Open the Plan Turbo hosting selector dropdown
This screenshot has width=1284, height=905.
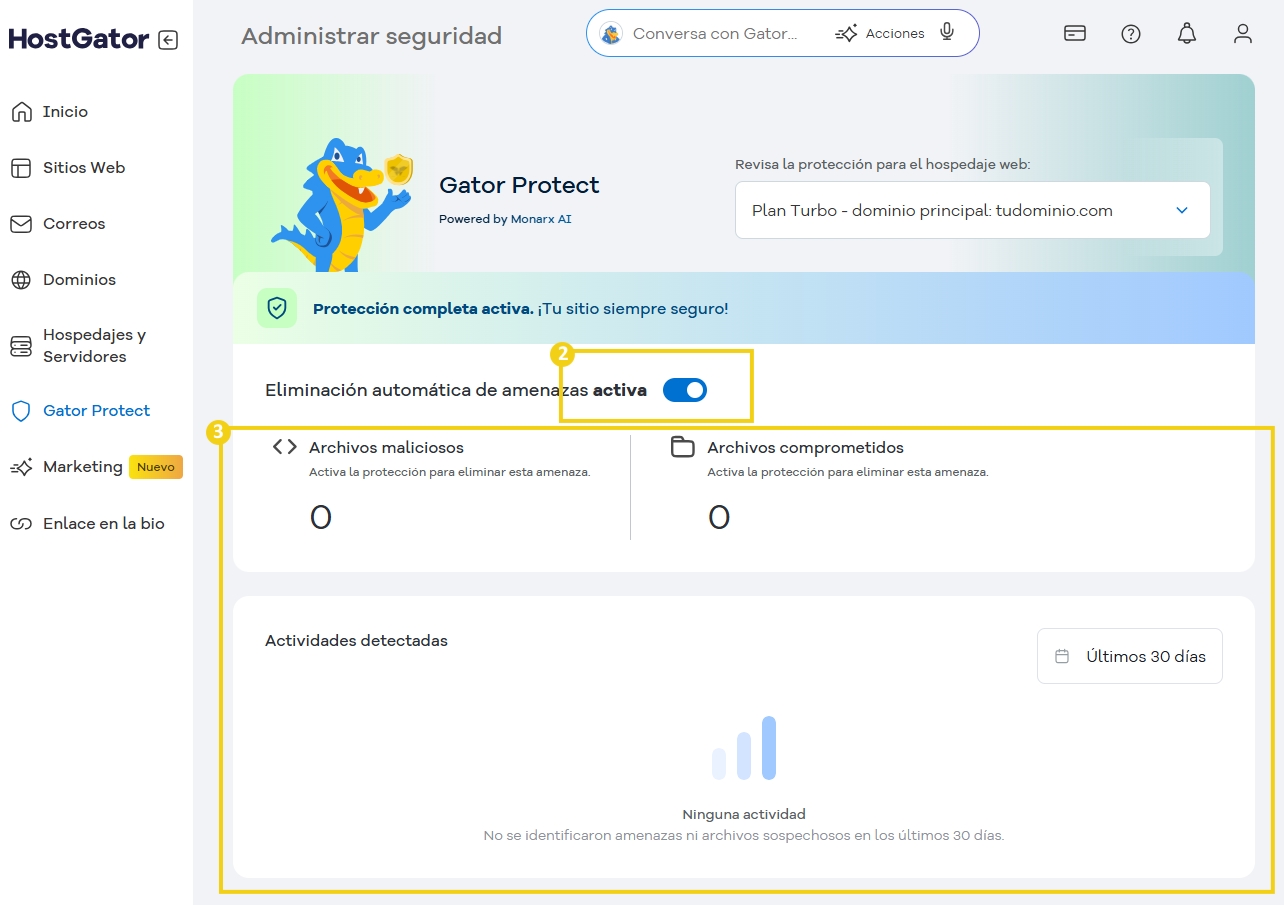[x=971, y=210]
